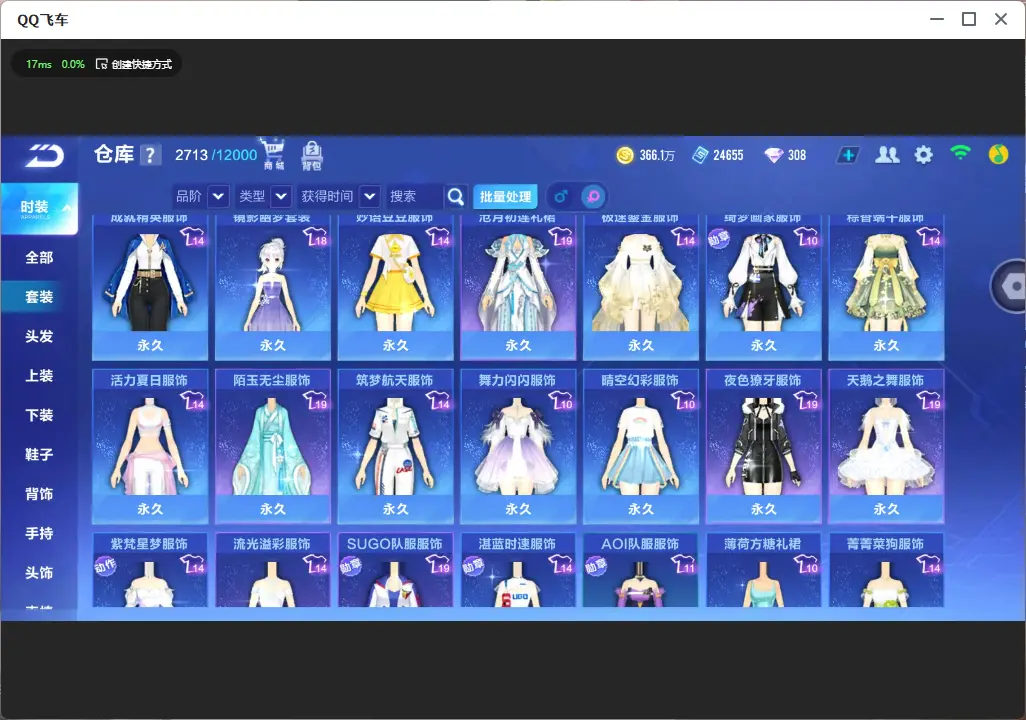
Task: Click the green Wi-Fi signal icon
Action: click(x=960, y=154)
